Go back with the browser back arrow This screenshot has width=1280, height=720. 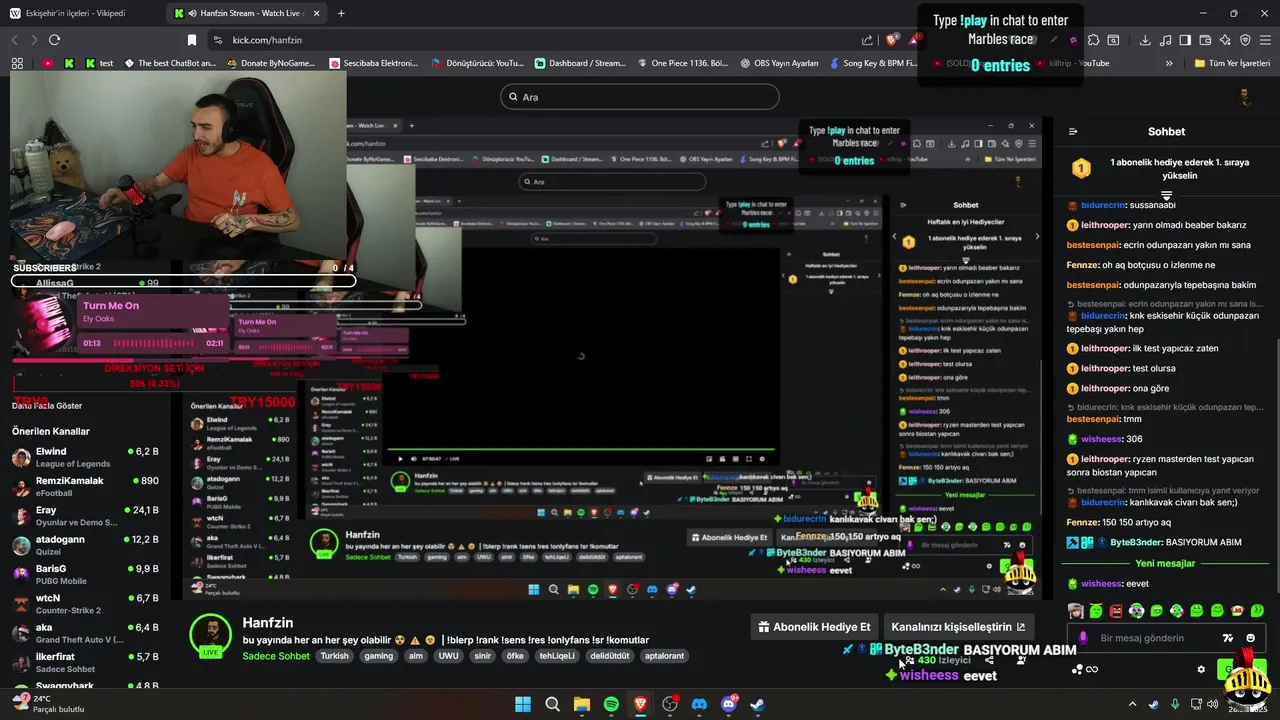(14, 40)
